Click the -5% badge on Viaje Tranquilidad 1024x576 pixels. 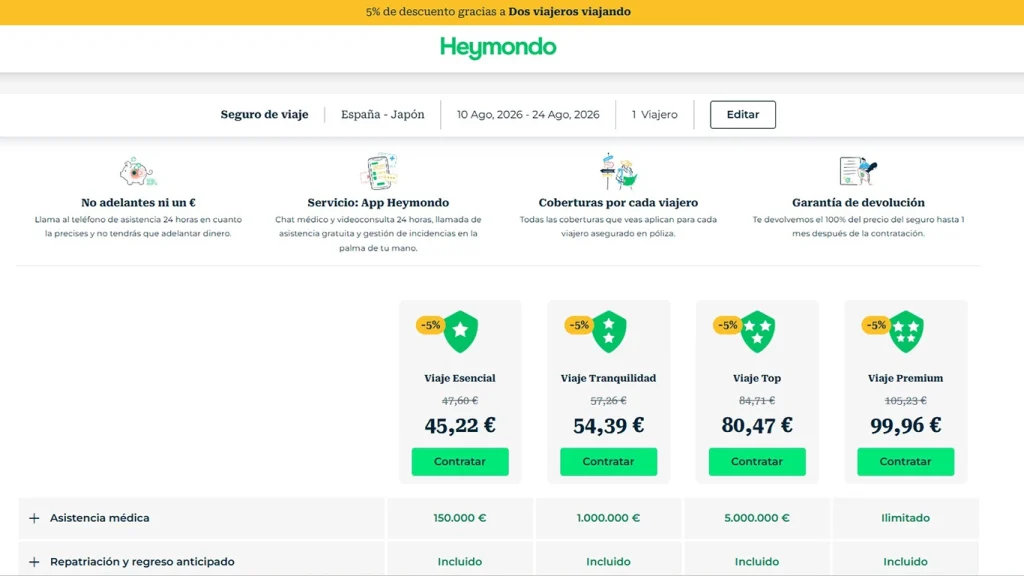(x=579, y=325)
